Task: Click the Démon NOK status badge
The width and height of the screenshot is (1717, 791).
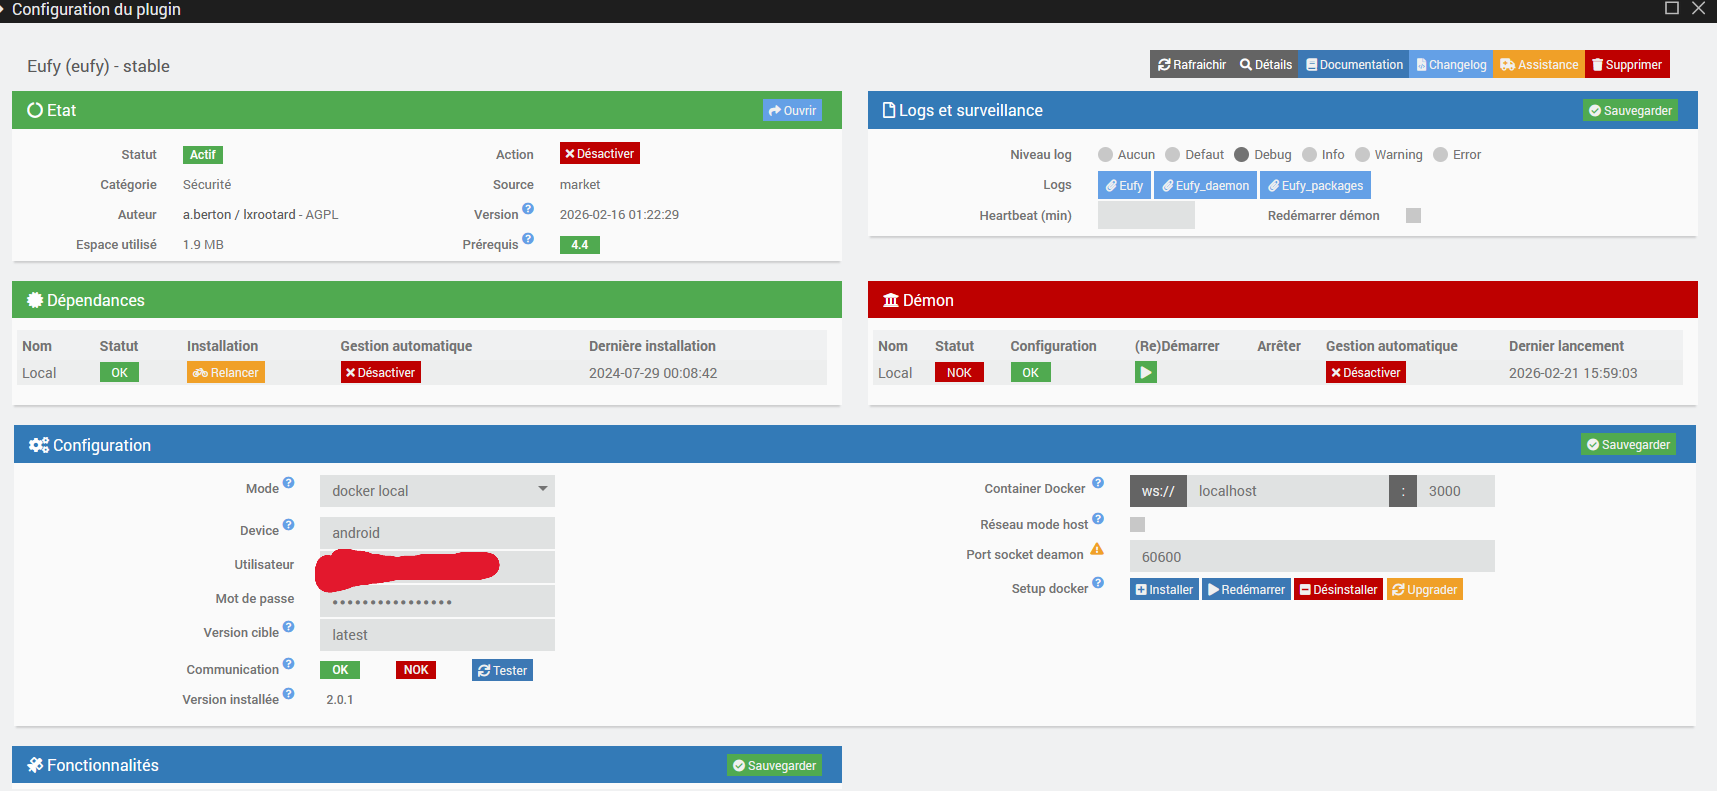Action: click(959, 373)
